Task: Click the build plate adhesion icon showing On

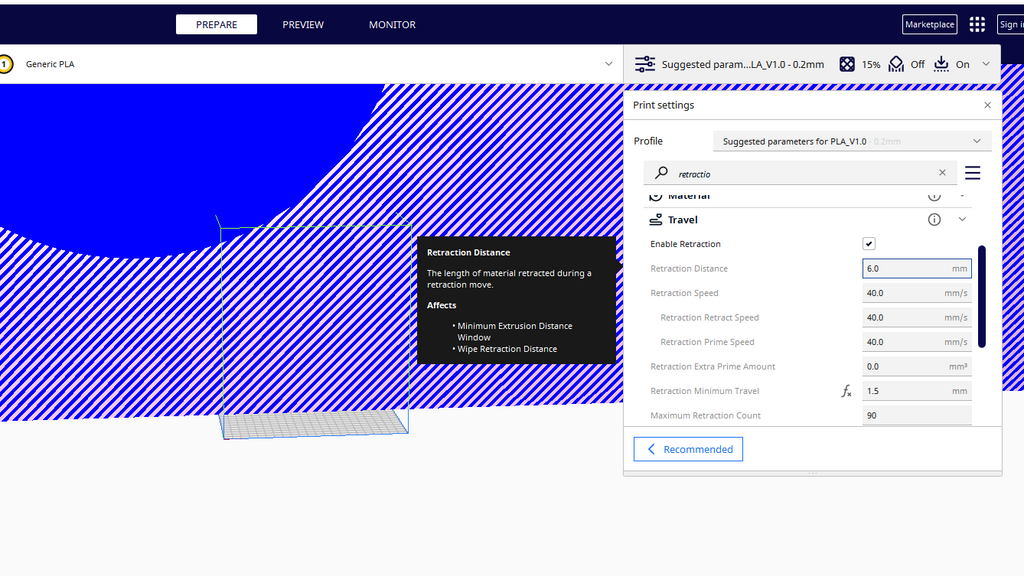Action: point(941,64)
